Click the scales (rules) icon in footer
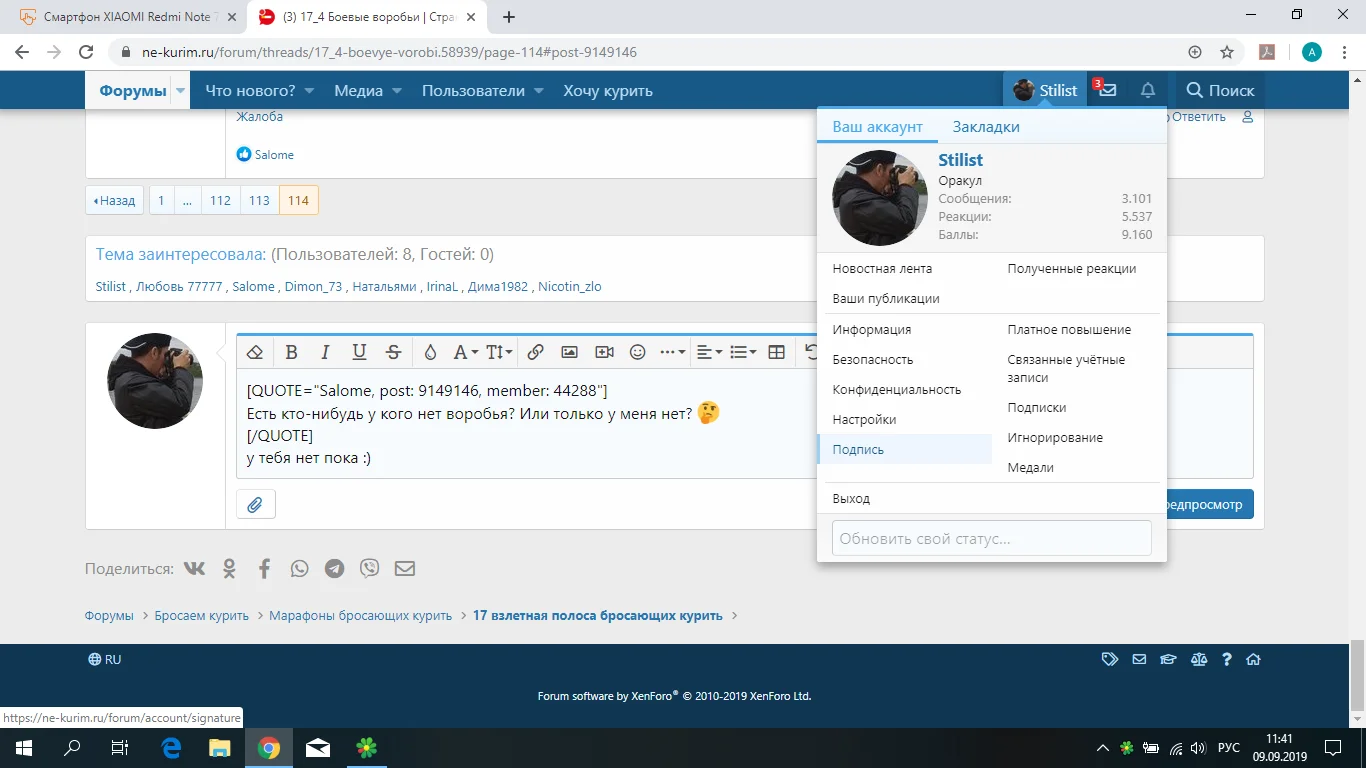This screenshot has width=1366, height=768. 1198,659
